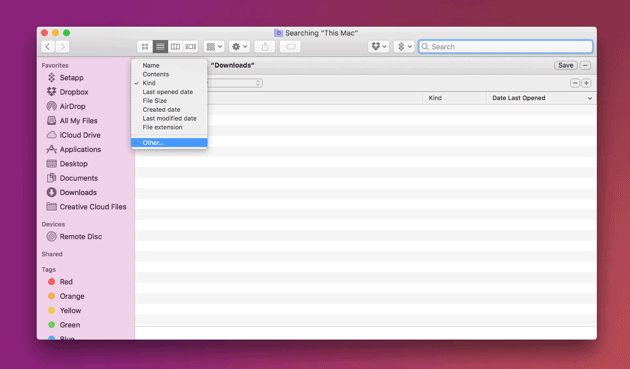Click the Edit Tags toolbar icon

(x=290, y=47)
